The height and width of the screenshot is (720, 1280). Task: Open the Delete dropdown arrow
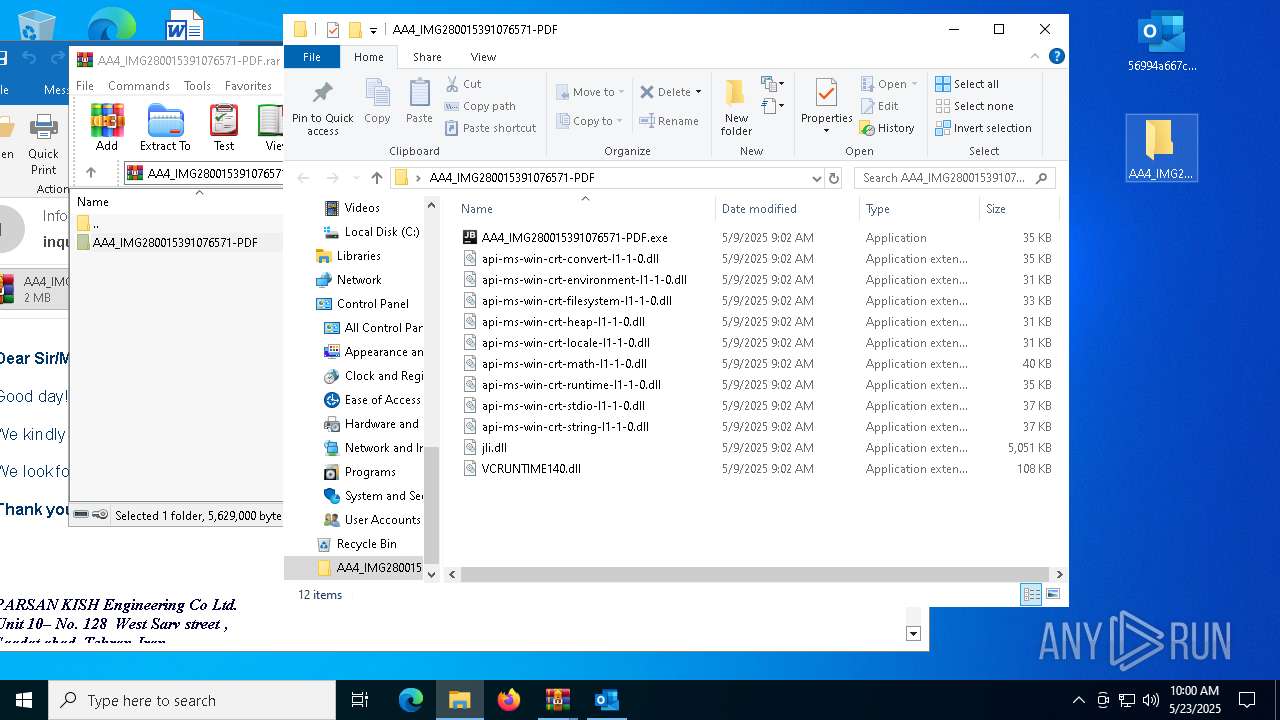click(x=698, y=92)
